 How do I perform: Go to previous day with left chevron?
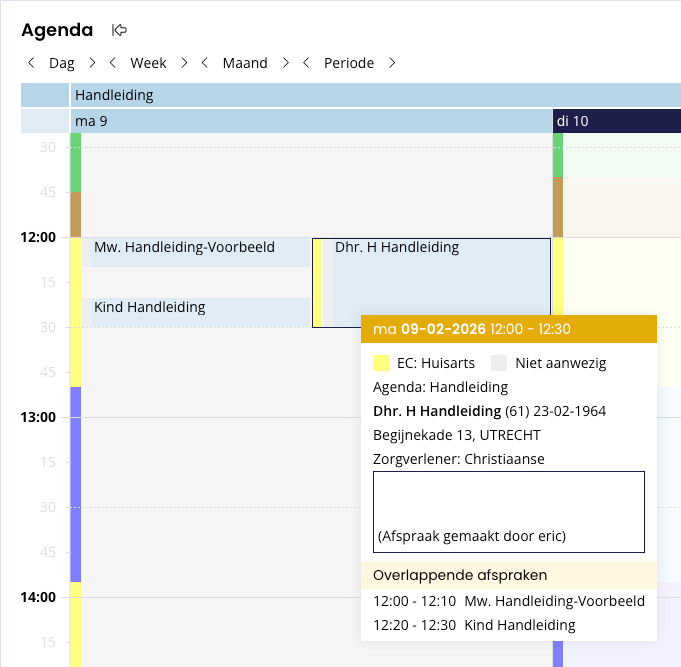[31, 63]
